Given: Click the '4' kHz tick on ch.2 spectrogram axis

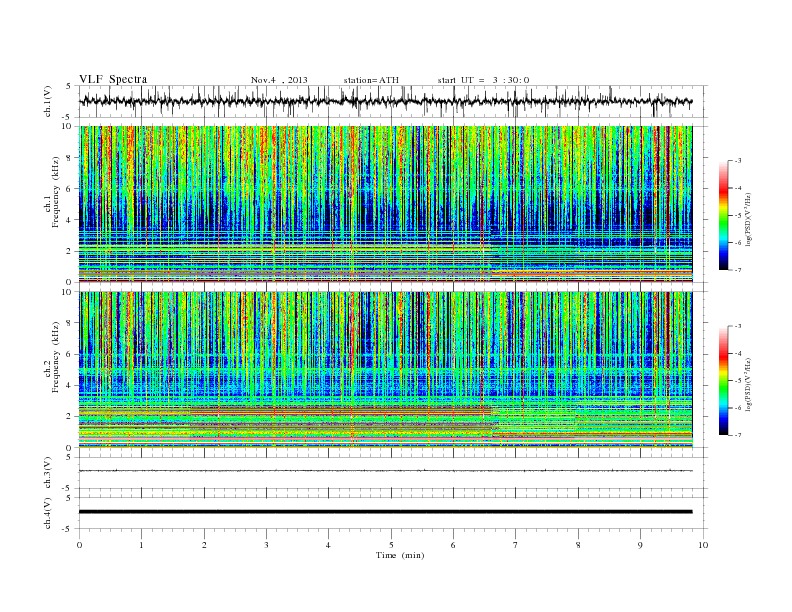Looking at the screenshot, I should [70, 386].
